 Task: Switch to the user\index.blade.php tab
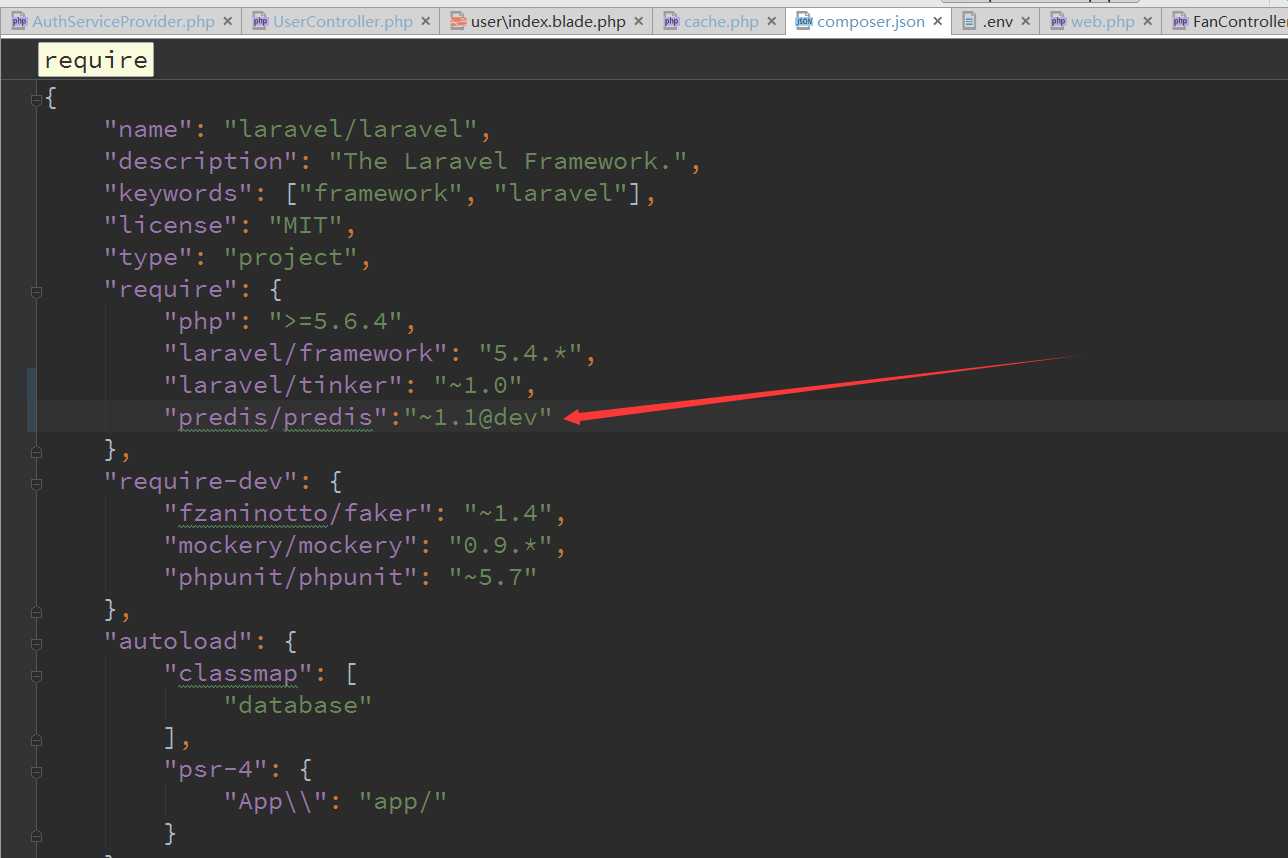[546, 21]
